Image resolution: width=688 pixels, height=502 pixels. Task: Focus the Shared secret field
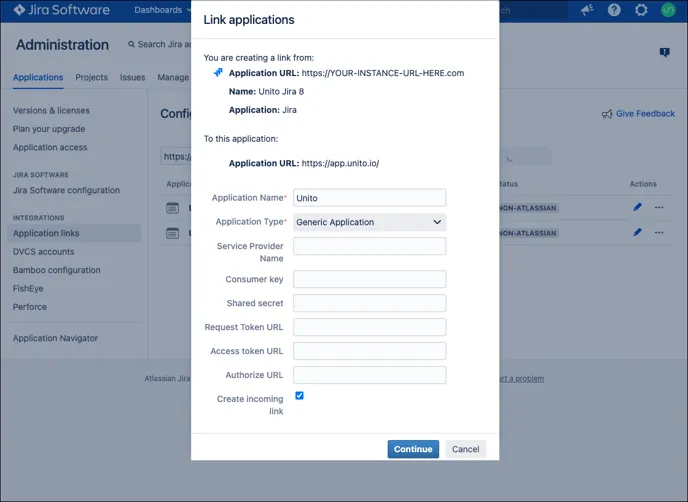[369, 303]
